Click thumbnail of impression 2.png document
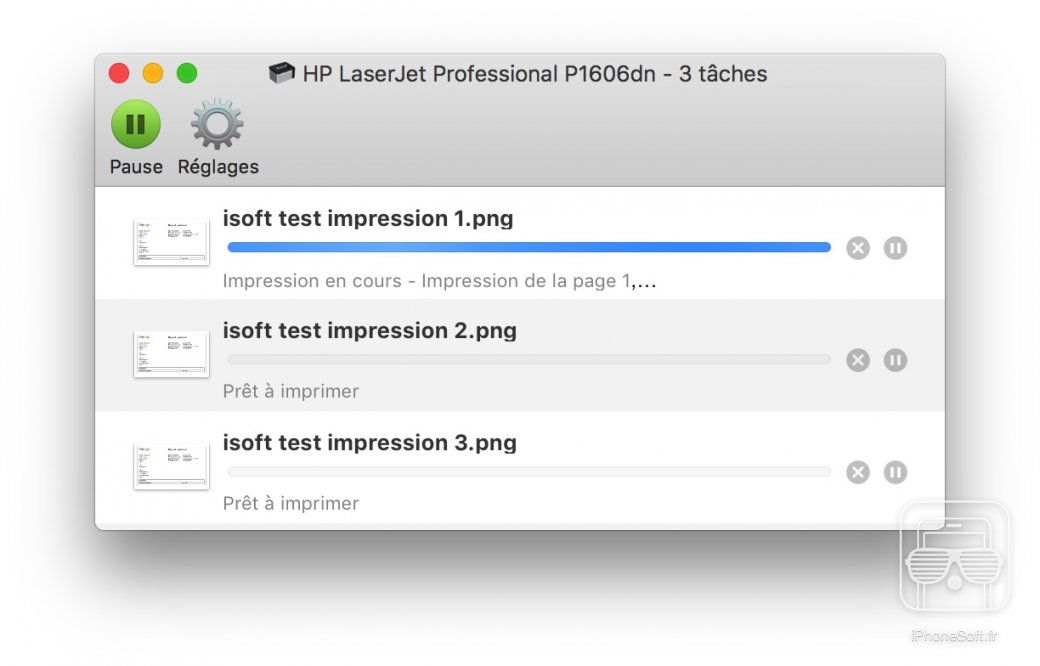Image resolution: width=1040 pixels, height=666 pixels. (x=171, y=355)
